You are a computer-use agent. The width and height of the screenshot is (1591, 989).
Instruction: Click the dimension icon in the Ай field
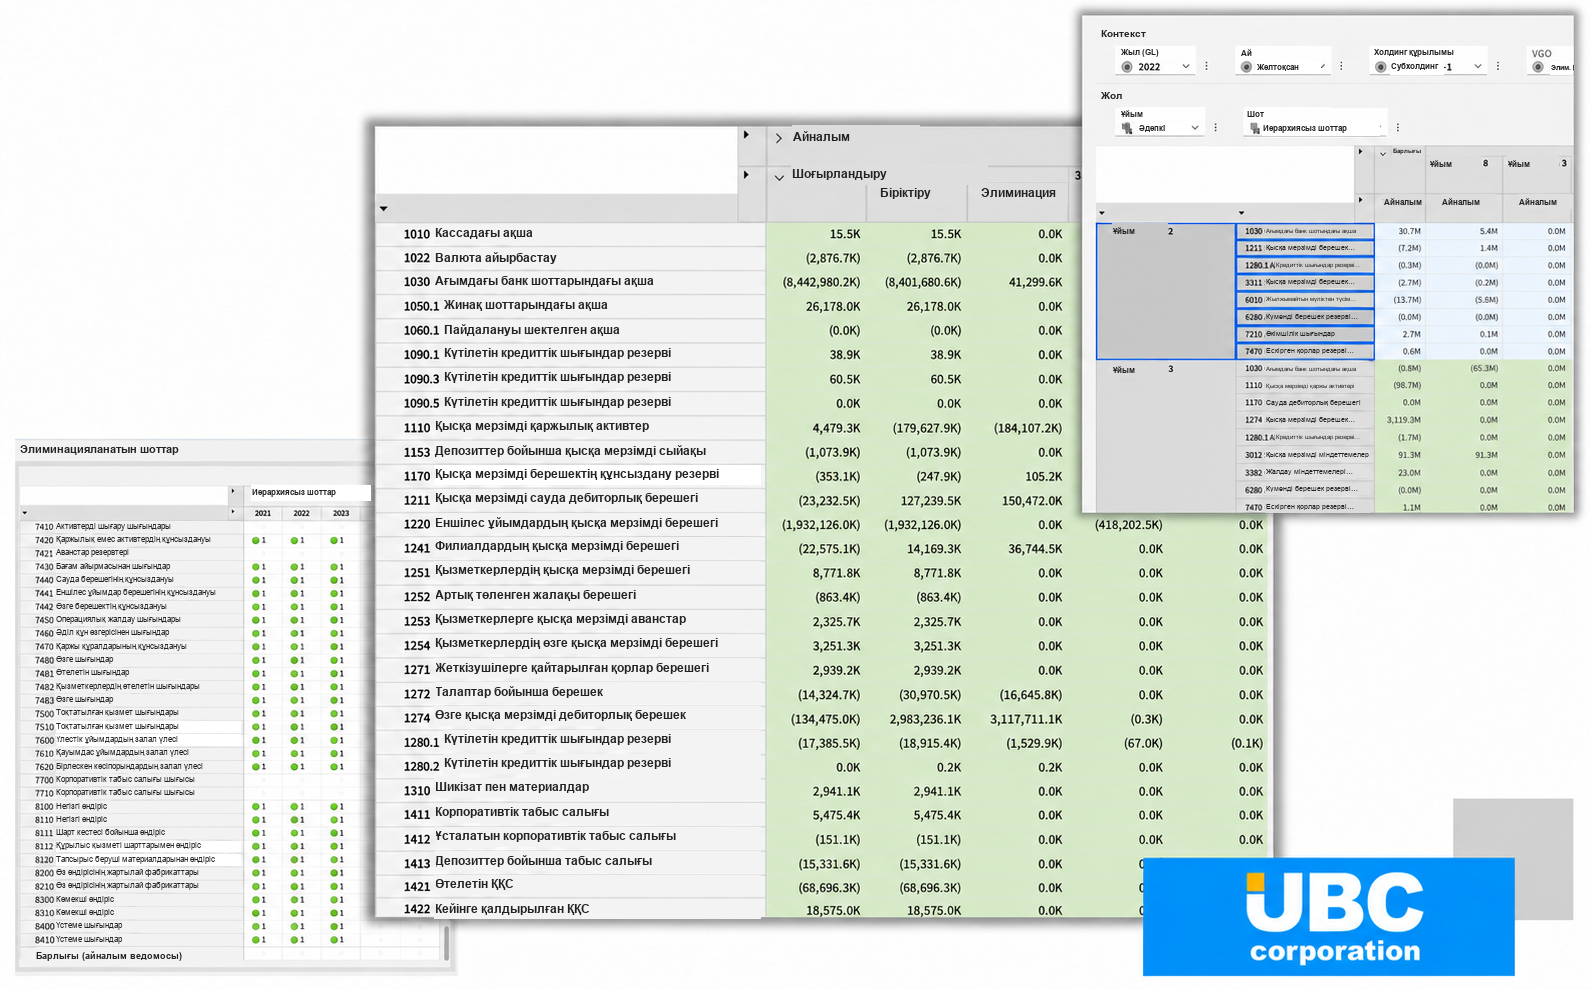1246,67
